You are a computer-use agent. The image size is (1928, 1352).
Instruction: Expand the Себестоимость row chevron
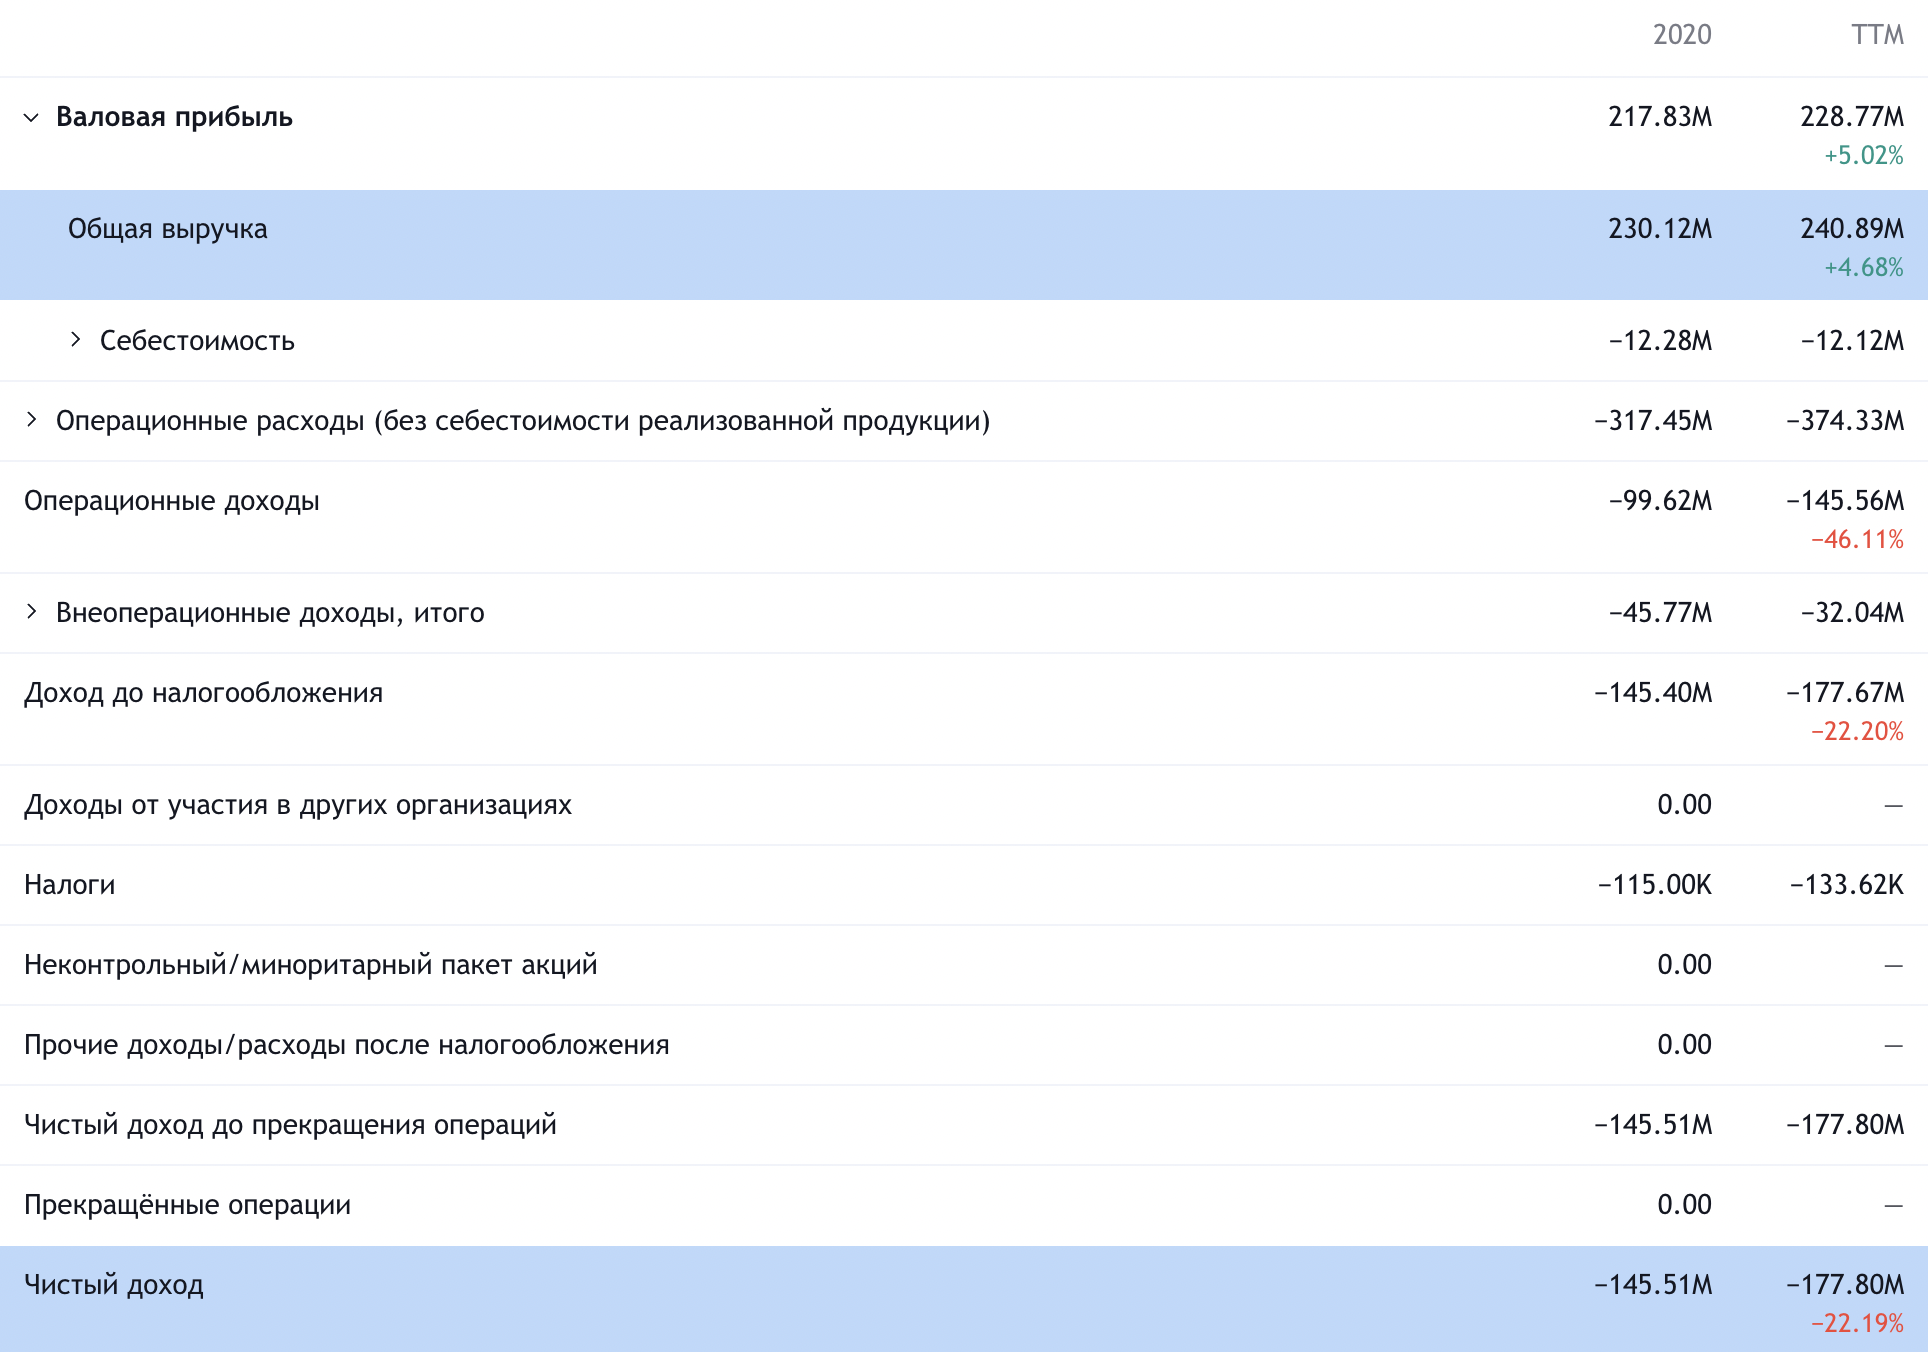(x=75, y=340)
